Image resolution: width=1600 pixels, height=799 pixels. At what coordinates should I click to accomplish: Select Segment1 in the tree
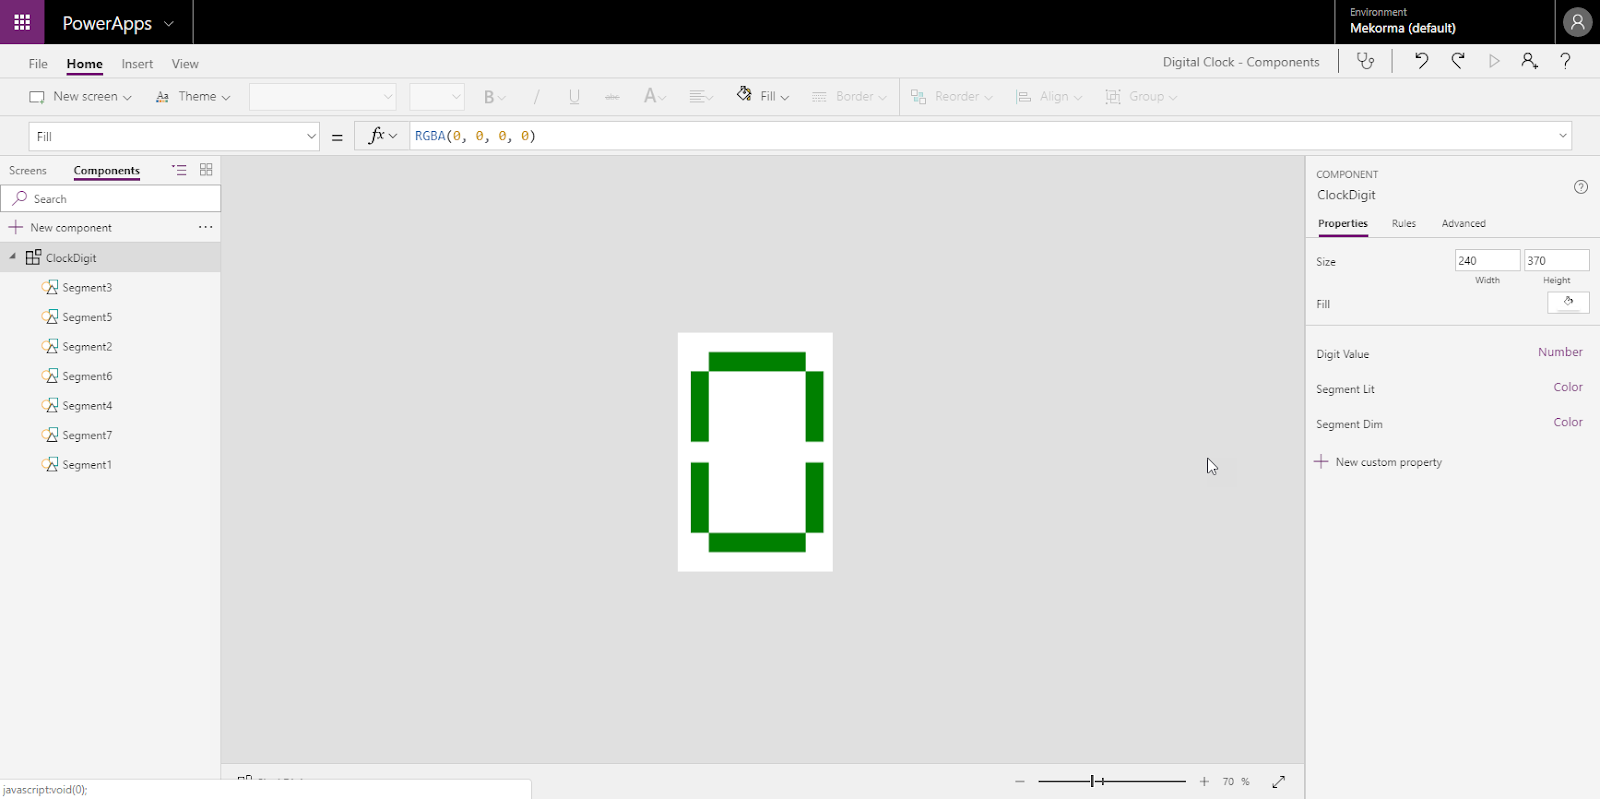tap(87, 465)
